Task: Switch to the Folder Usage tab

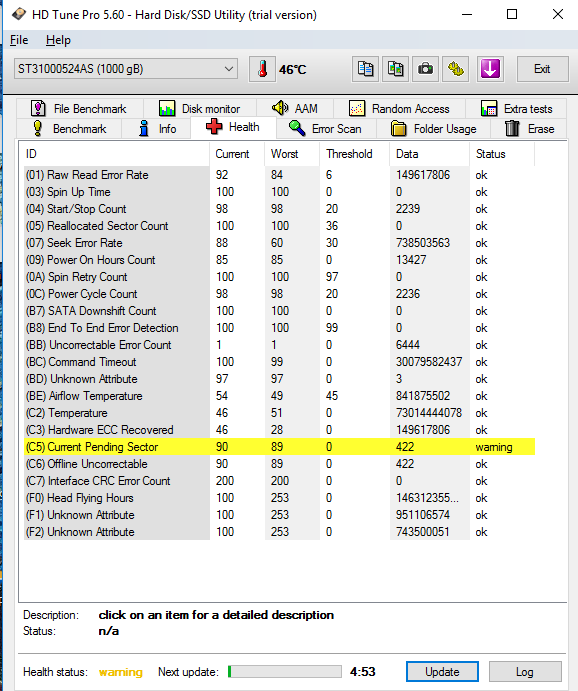Action: tap(433, 129)
